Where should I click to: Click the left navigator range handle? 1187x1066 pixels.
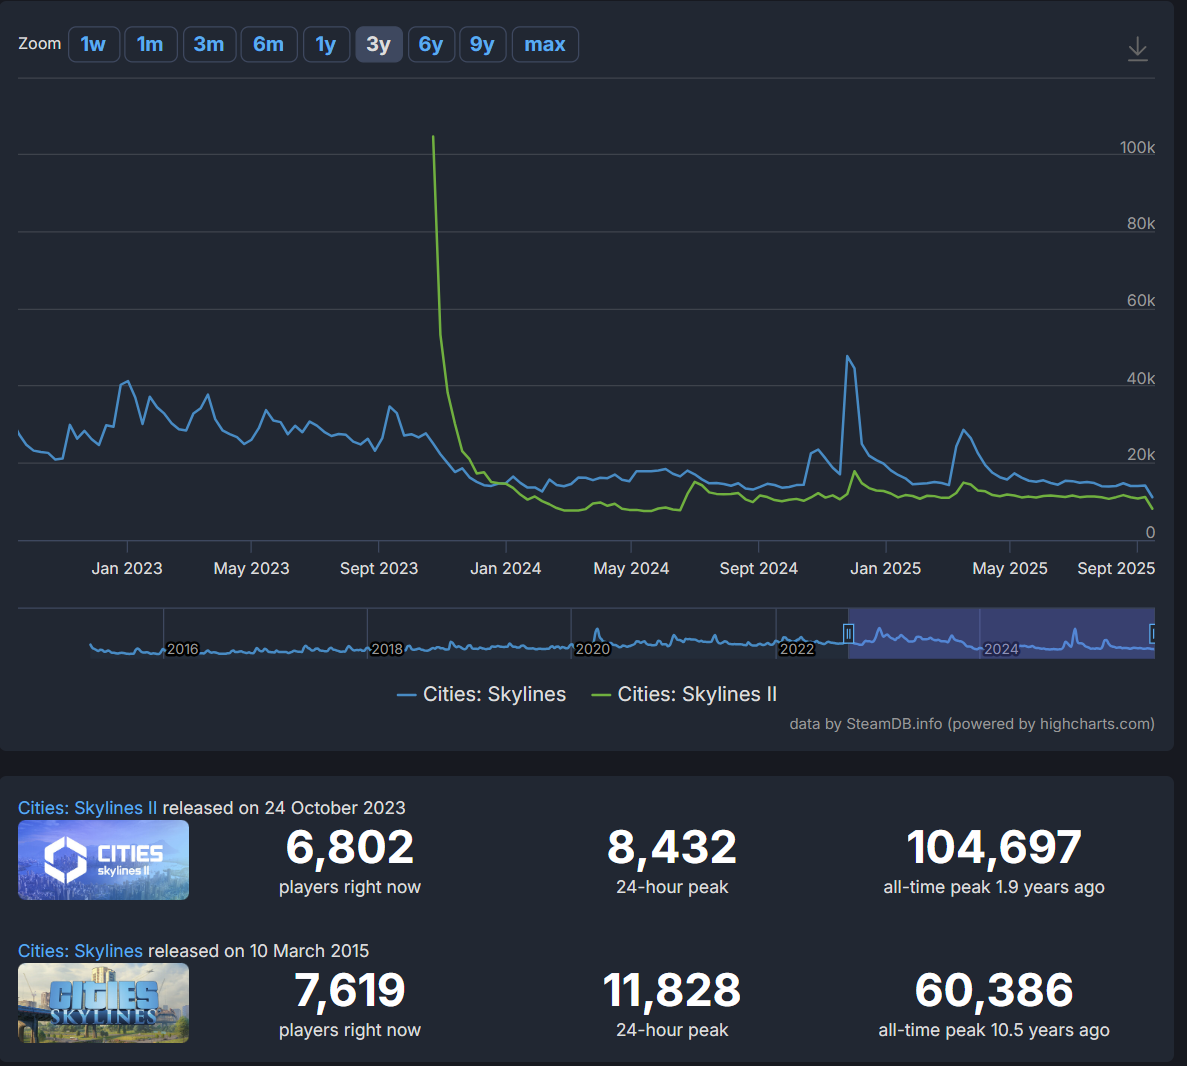pos(849,634)
